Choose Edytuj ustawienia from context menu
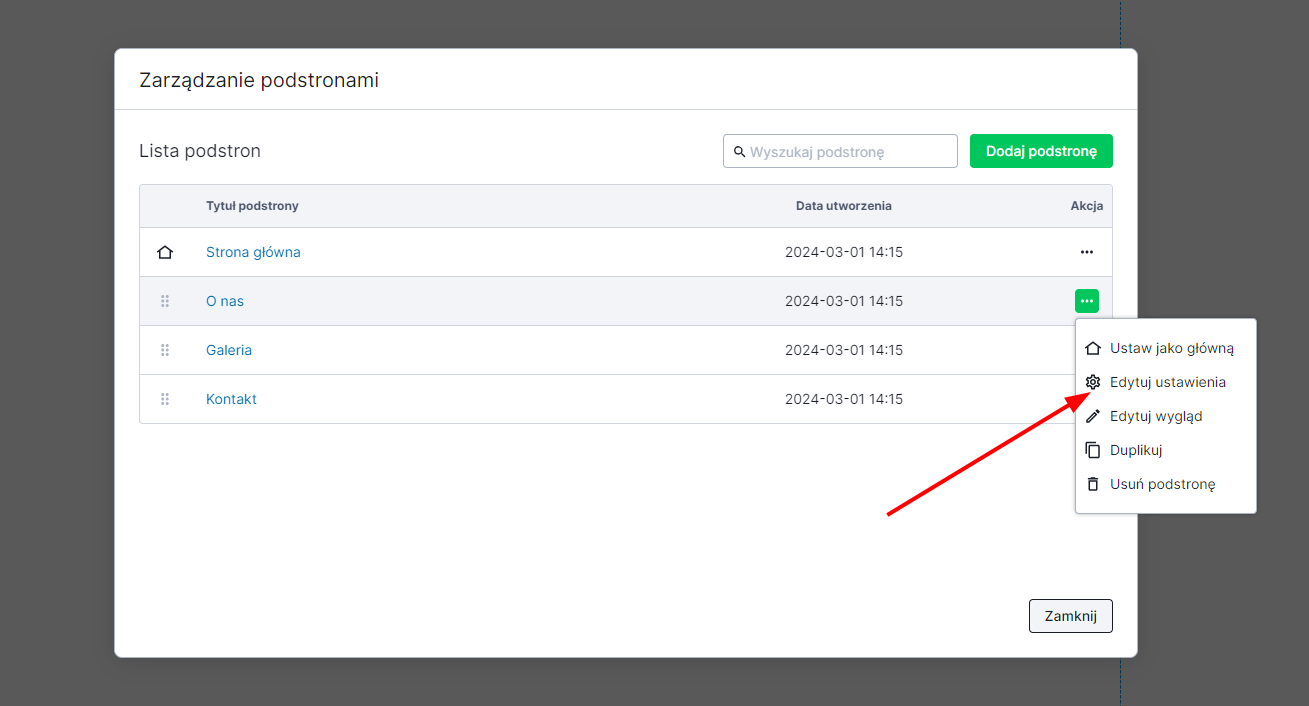The image size is (1309, 706). pyautogui.click(x=1167, y=382)
